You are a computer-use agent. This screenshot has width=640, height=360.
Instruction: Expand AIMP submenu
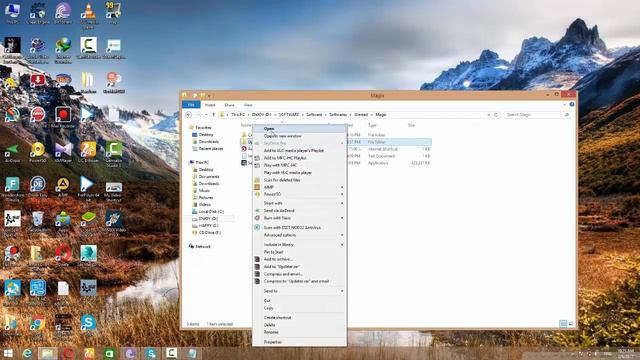click(300, 187)
